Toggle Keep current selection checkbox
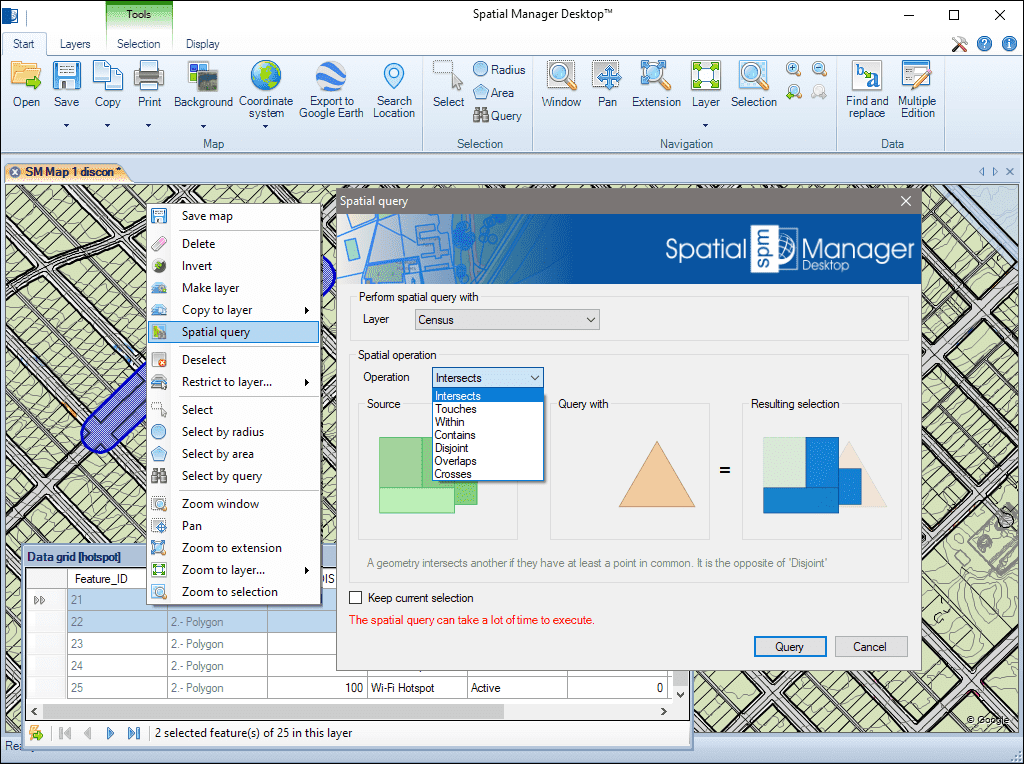The image size is (1024, 764). (355, 597)
